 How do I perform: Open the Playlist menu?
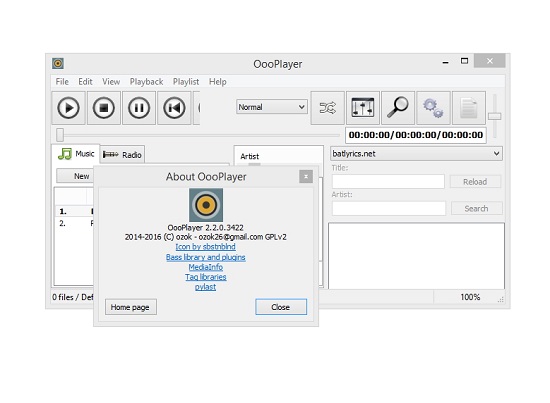pyautogui.click(x=186, y=82)
